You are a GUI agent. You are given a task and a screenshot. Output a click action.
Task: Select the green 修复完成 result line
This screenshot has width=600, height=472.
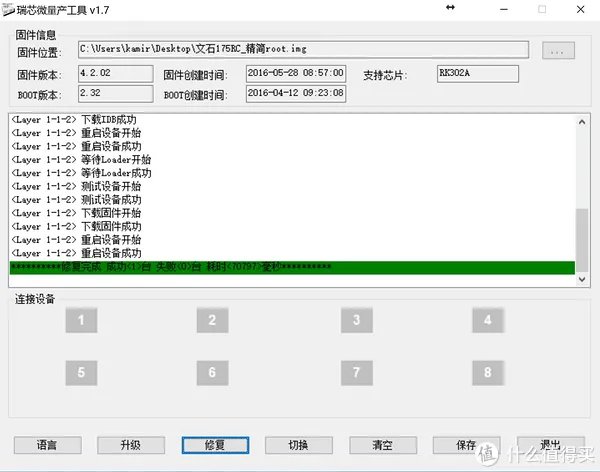(292, 267)
